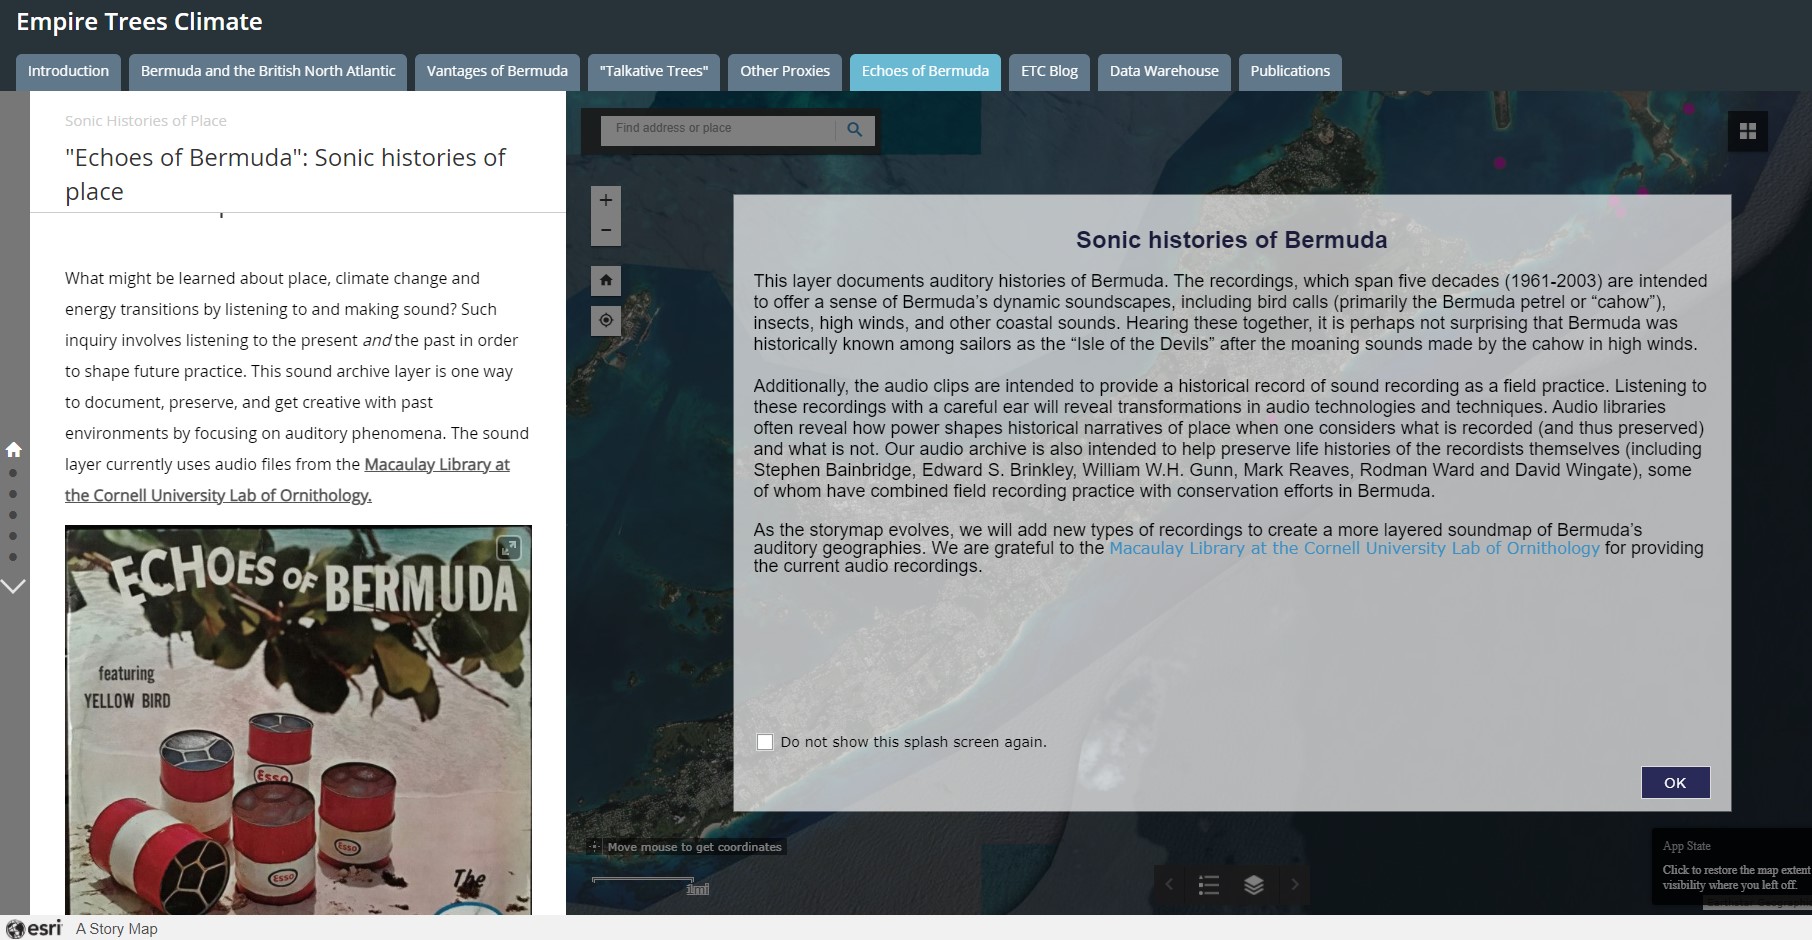This screenshot has height=940, width=1812.
Task: Click the map zoom in plus button
Action: 605,200
